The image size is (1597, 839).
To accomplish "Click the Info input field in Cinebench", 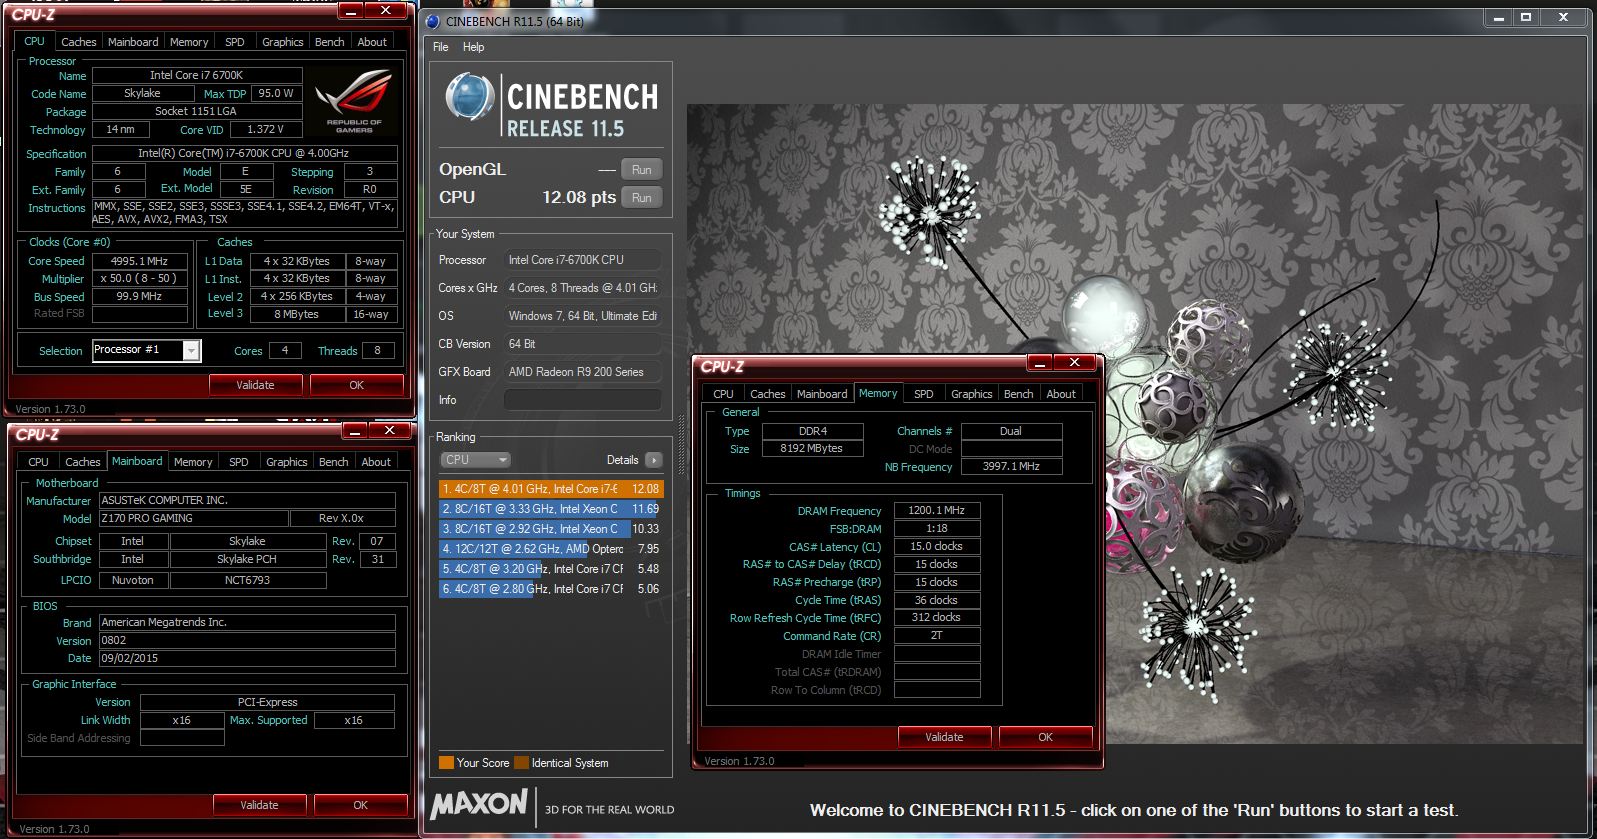I will (x=582, y=400).
